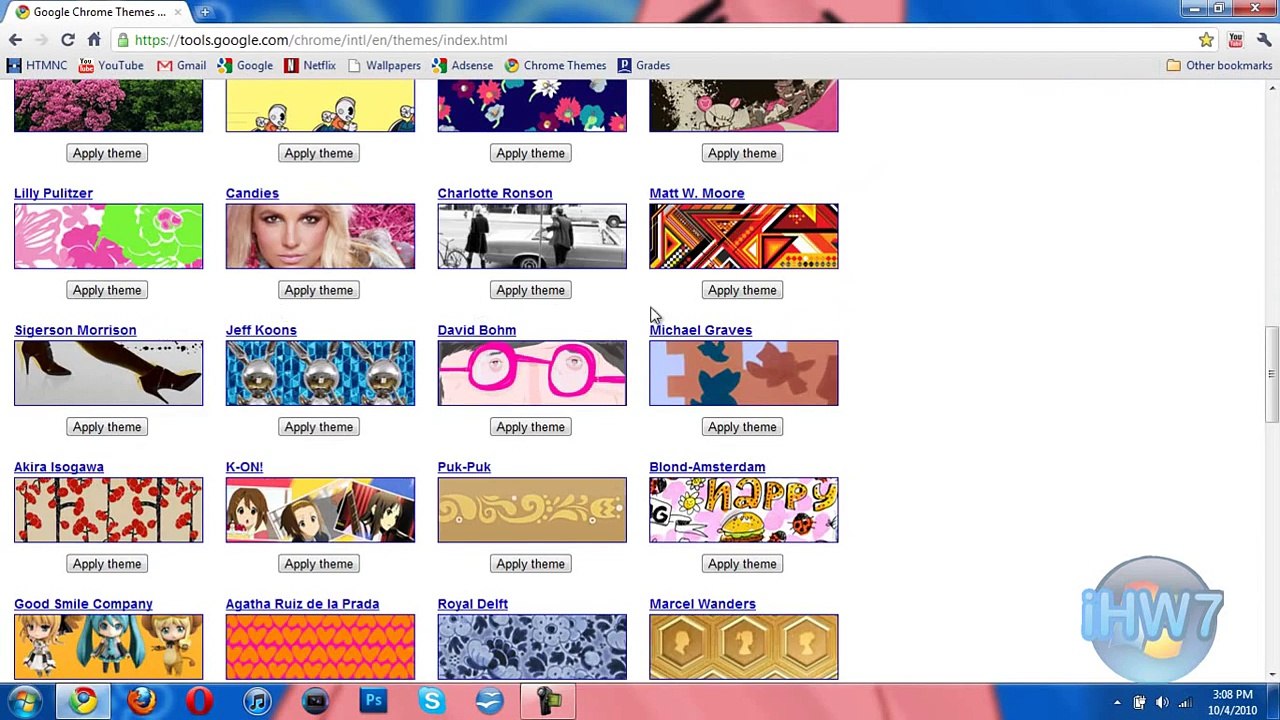Apply the Jeff Koons theme

319,427
